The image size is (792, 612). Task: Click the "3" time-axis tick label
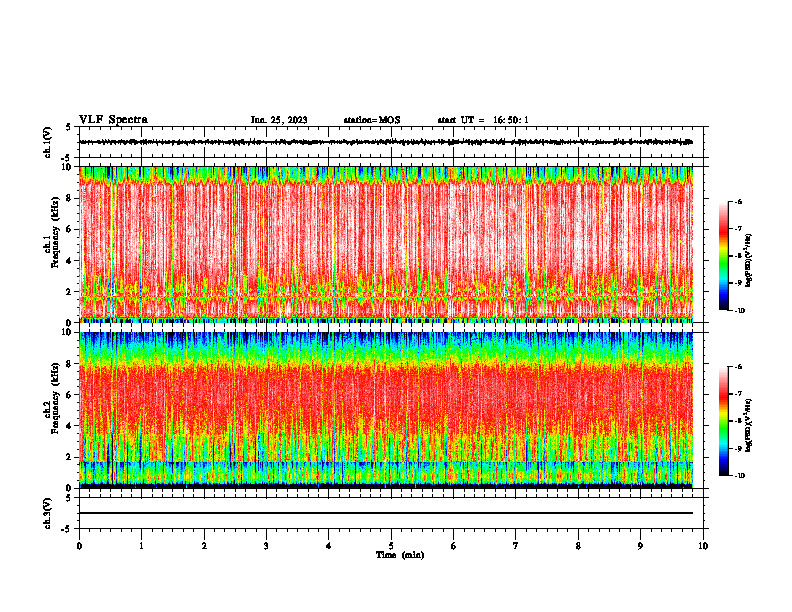pos(266,546)
